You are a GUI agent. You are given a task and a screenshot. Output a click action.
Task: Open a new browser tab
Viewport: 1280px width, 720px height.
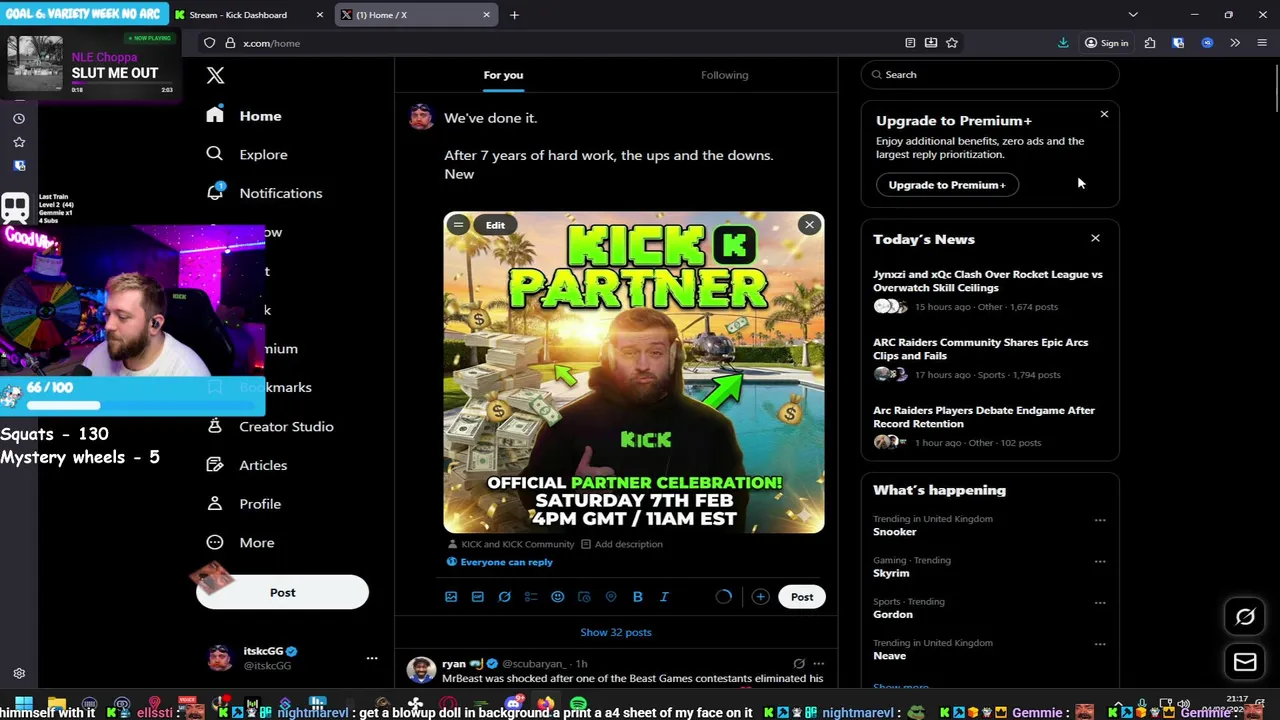pos(514,15)
